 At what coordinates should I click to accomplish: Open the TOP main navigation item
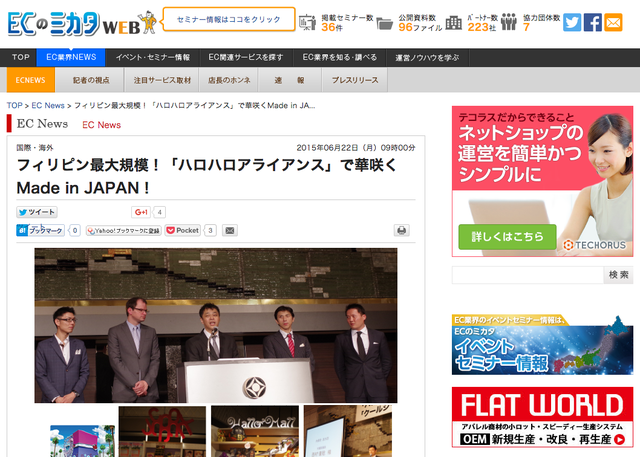tap(20, 58)
